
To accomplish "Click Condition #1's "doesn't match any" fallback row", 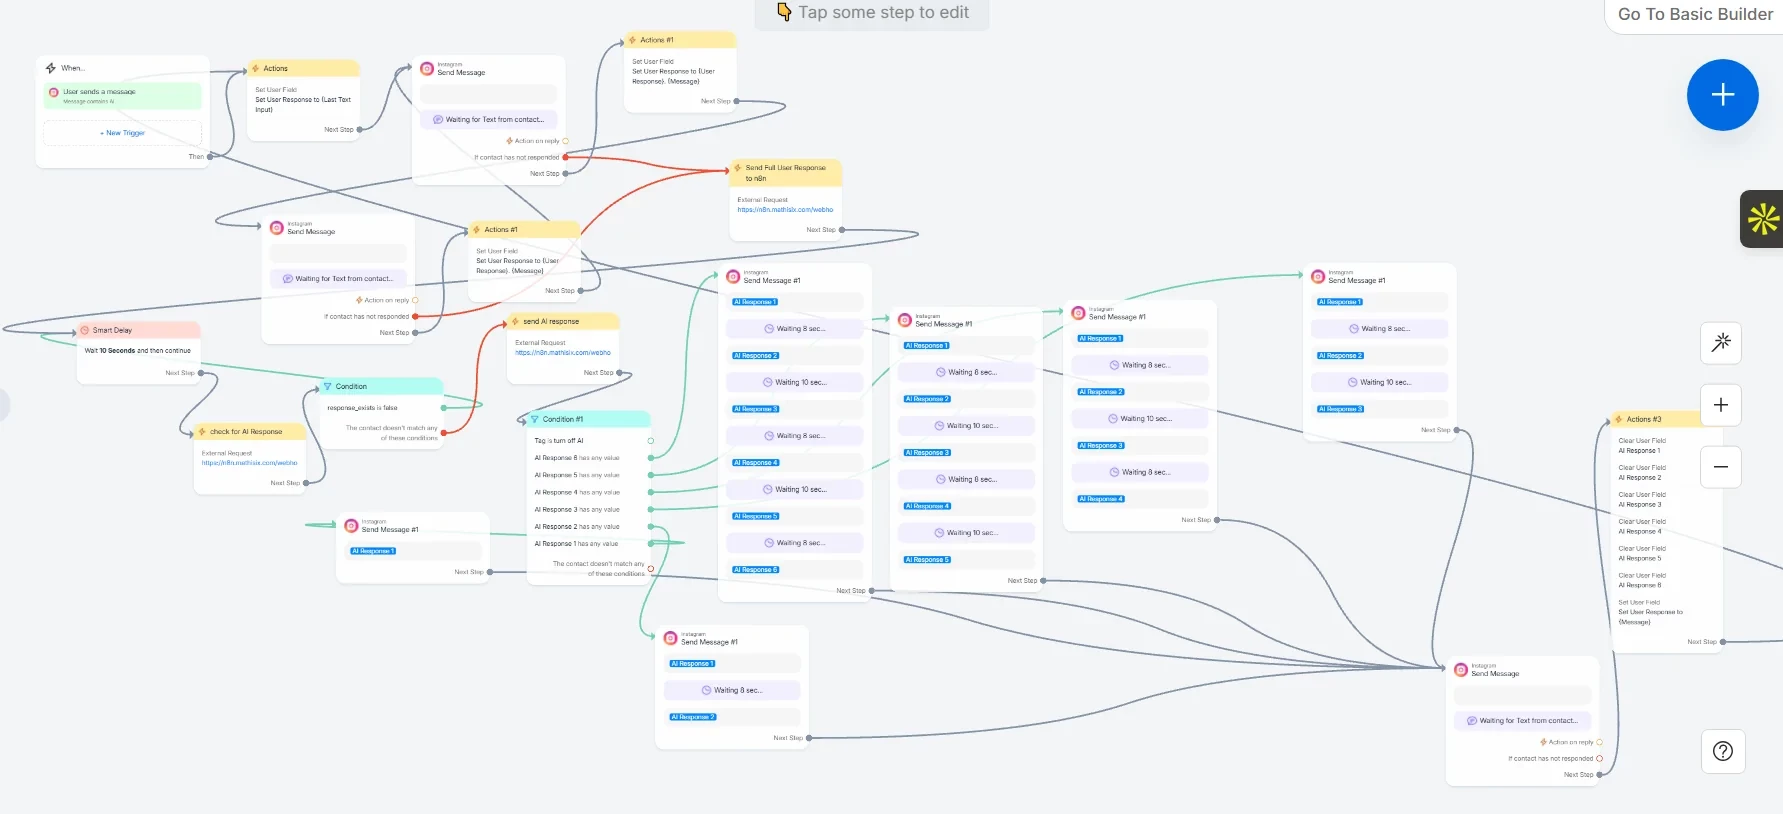I will (x=598, y=569).
